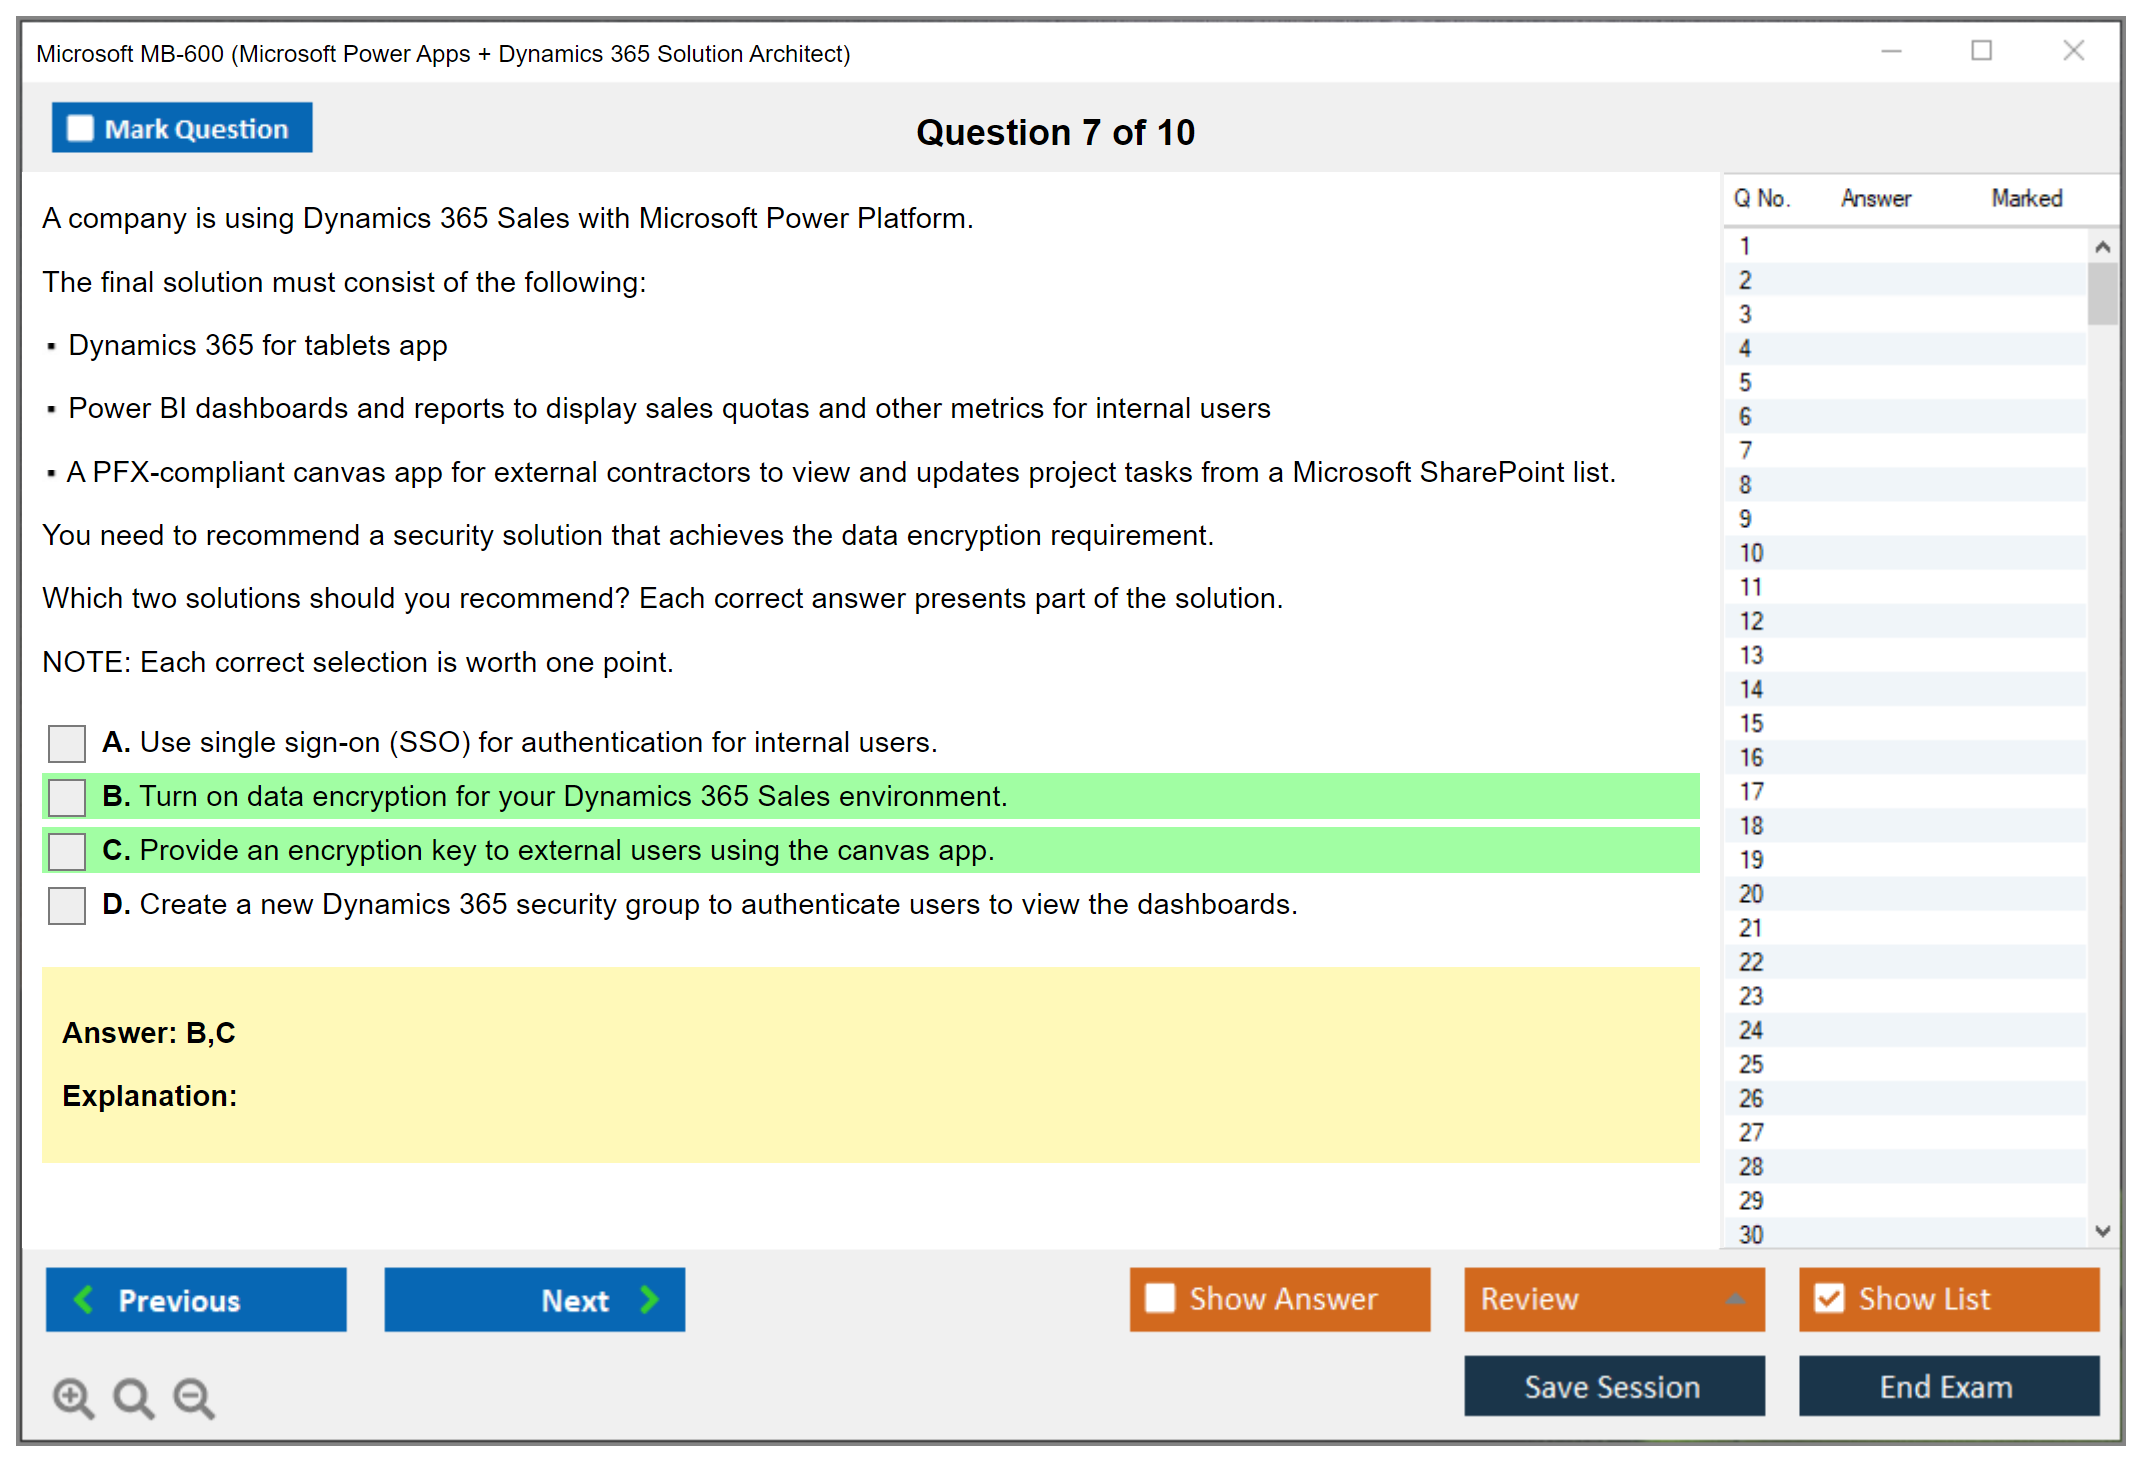Check answer option B checkbox
This screenshot has width=2150, height=1470.
pos(67,797)
